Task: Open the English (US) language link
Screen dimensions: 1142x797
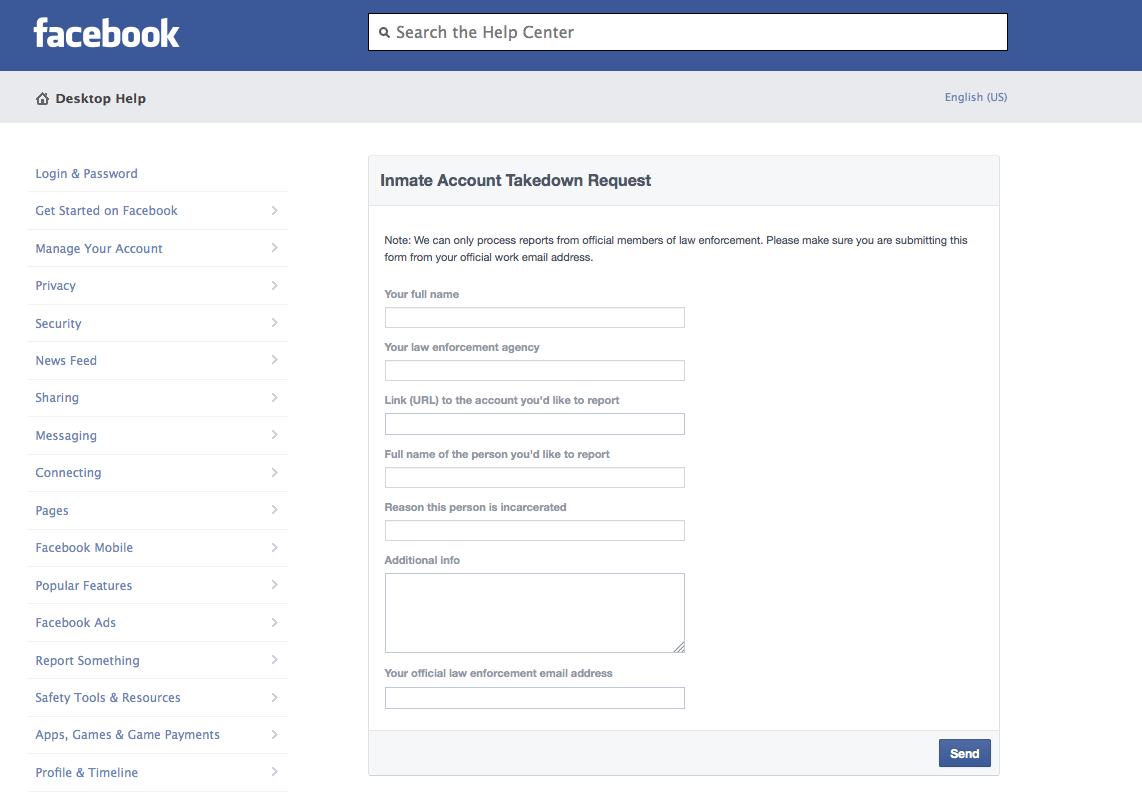Action: click(975, 98)
